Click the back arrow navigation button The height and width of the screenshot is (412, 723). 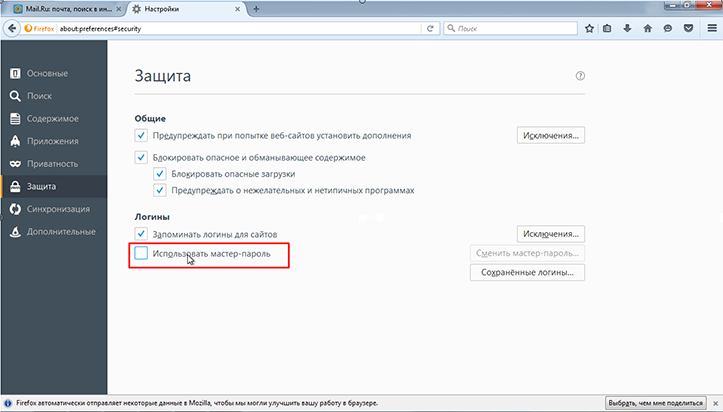tap(12, 28)
